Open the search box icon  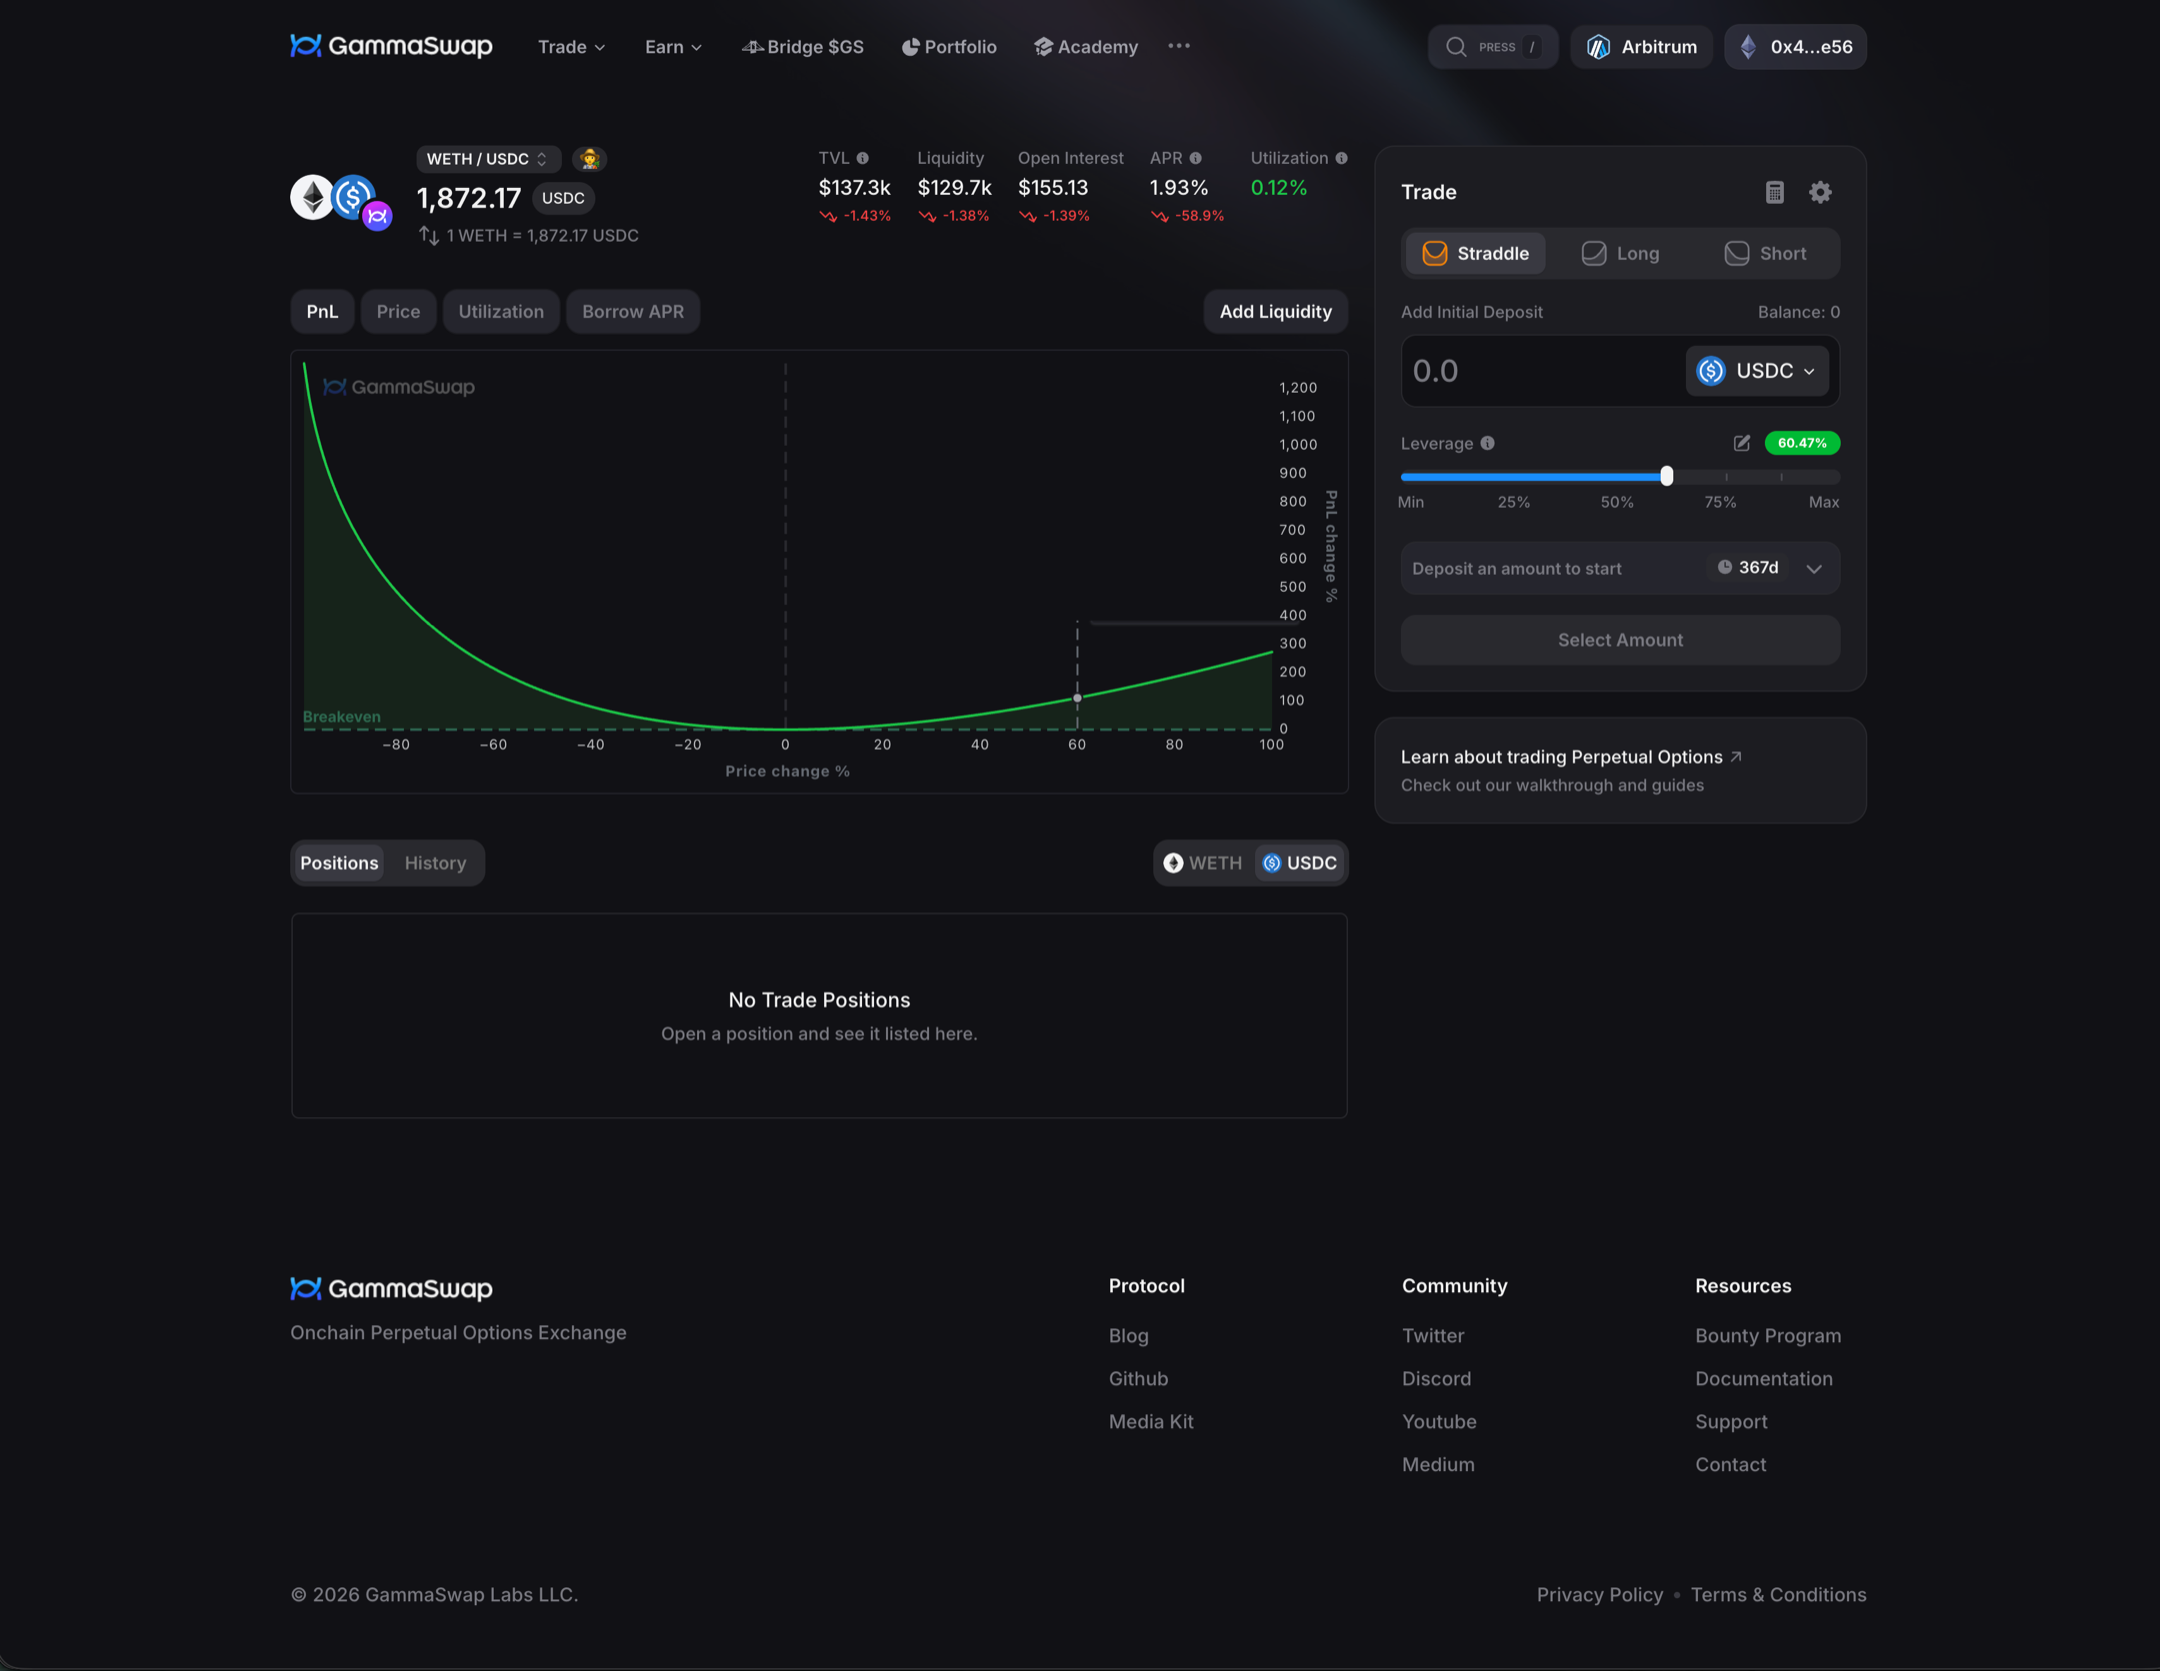coord(1456,47)
